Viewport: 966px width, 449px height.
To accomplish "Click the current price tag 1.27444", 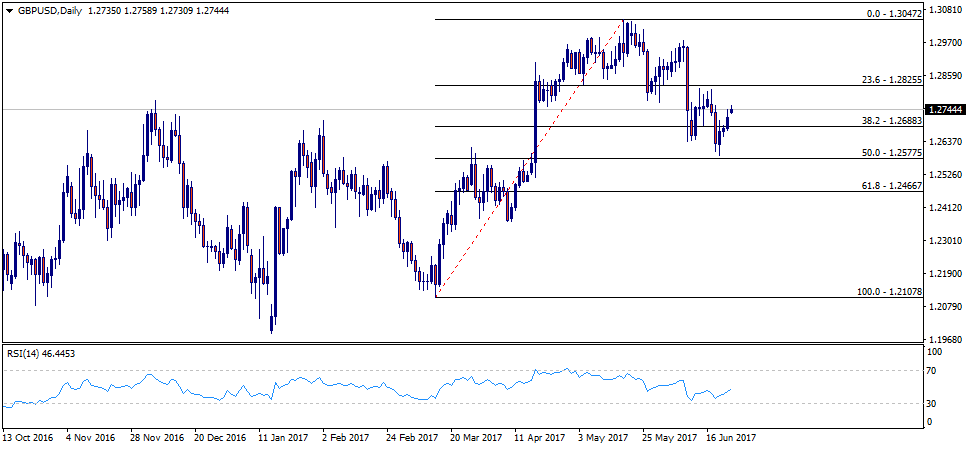I will click(x=945, y=109).
